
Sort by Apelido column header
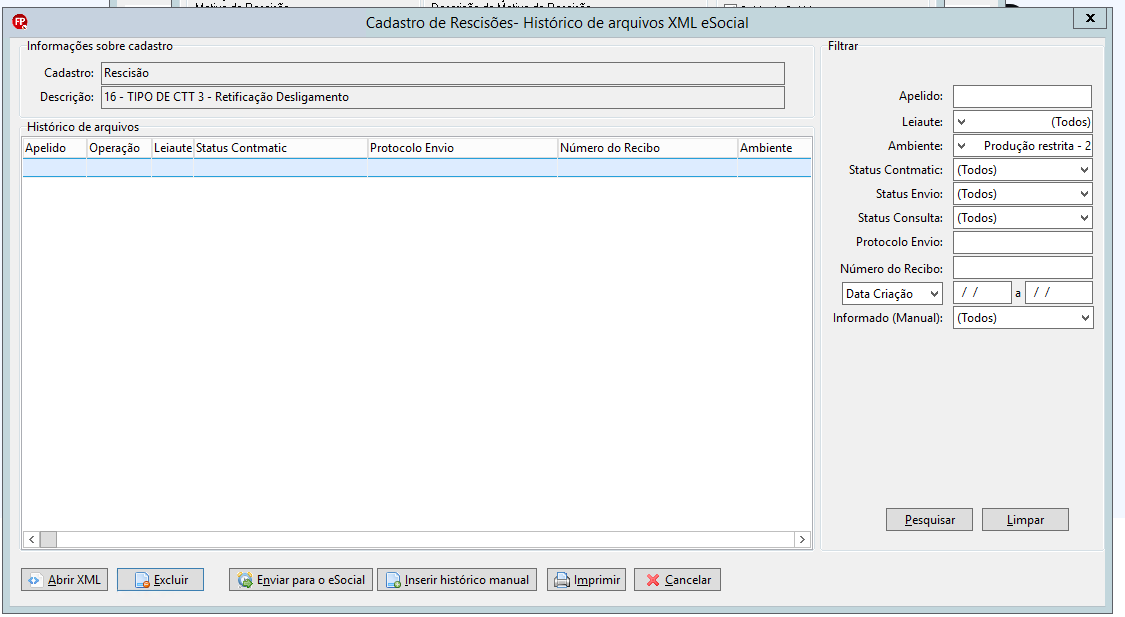[x=55, y=148]
